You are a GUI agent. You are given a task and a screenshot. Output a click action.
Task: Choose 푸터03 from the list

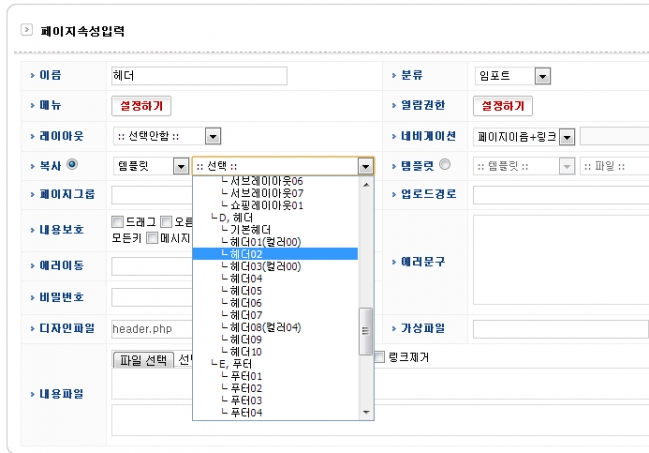coord(275,400)
